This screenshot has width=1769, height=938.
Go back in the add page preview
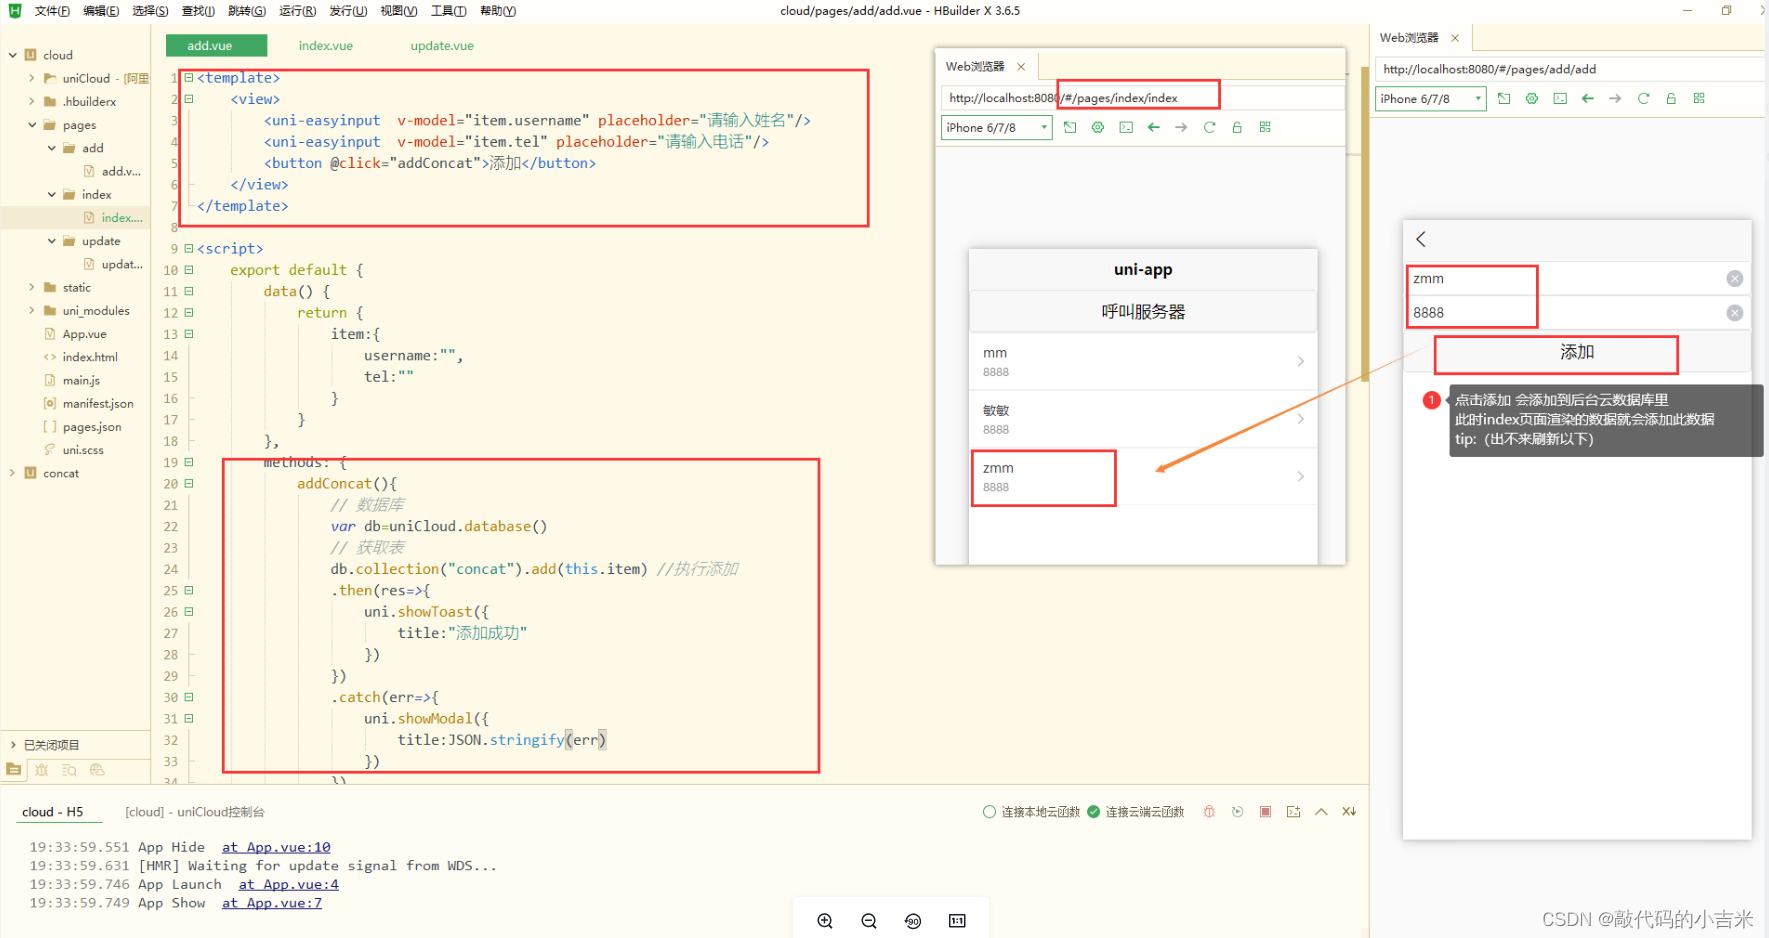tap(1588, 98)
